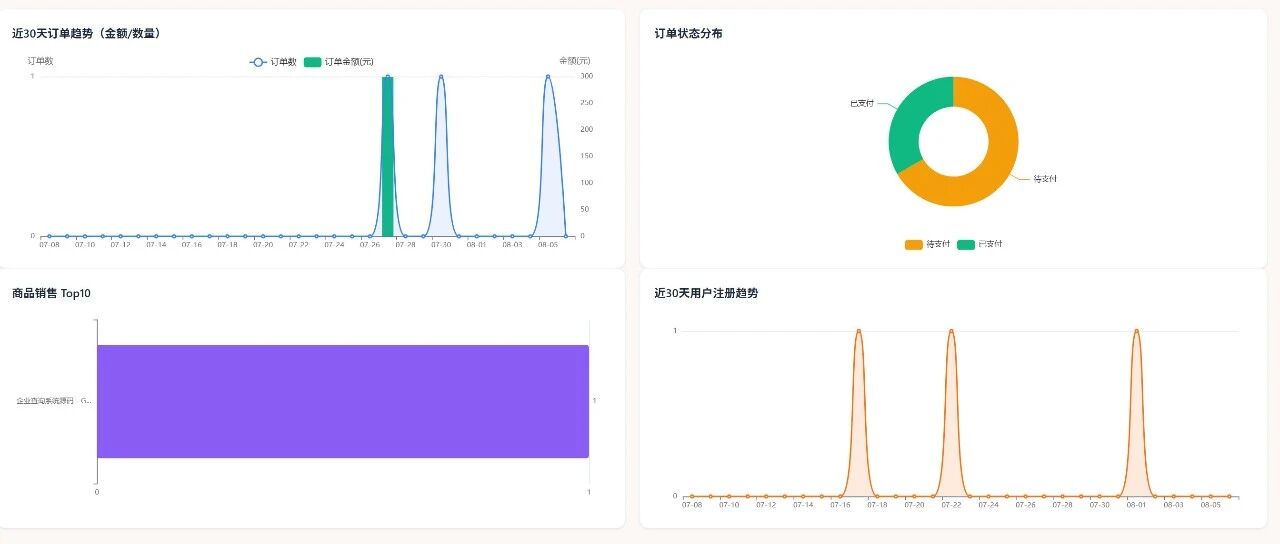Click the registration peak point near 07-17
This screenshot has width=1280, height=544.
pos(858,331)
